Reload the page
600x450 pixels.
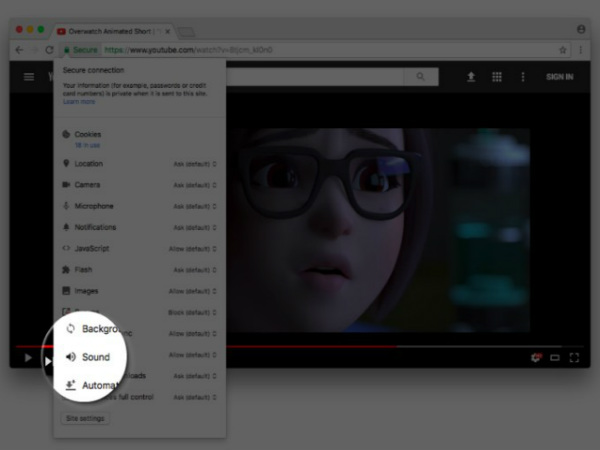(x=49, y=49)
